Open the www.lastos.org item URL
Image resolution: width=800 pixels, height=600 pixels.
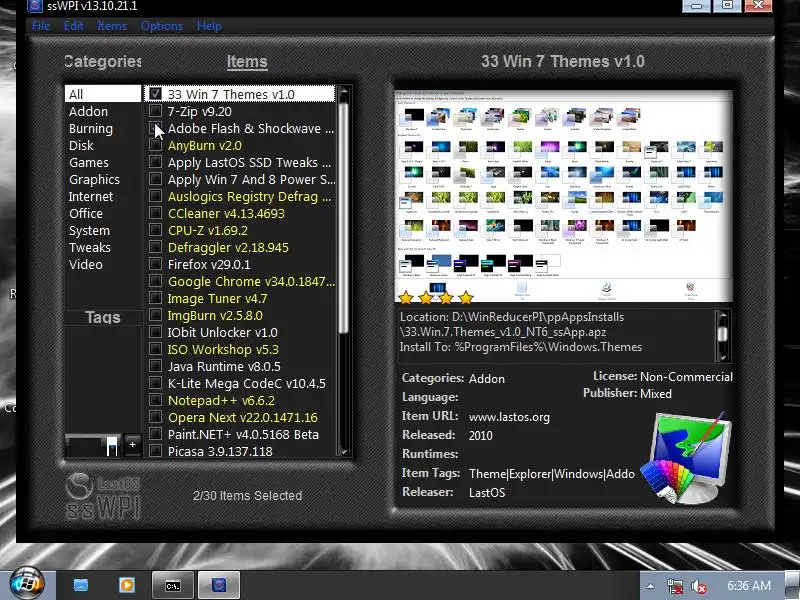click(x=509, y=417)
